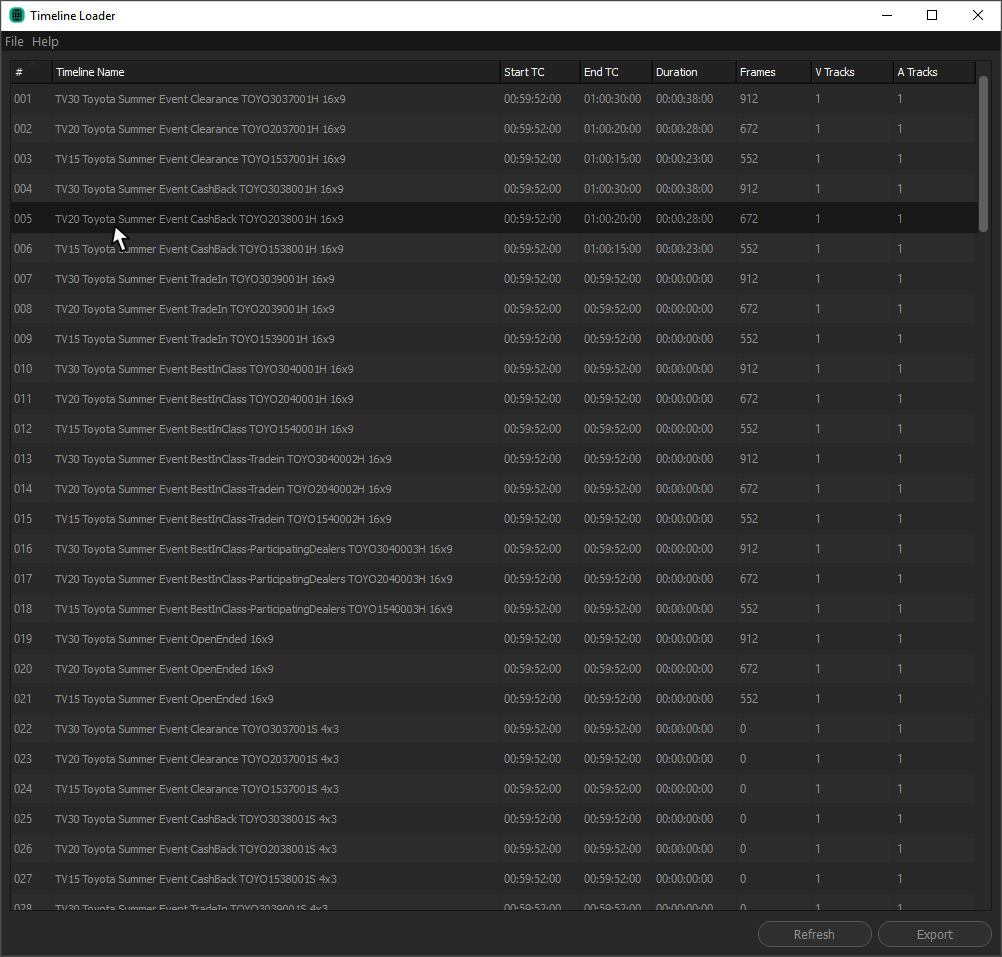Select TV15 BestInClass TOYO1540001H 16x9 timeline

click(493, 429)
